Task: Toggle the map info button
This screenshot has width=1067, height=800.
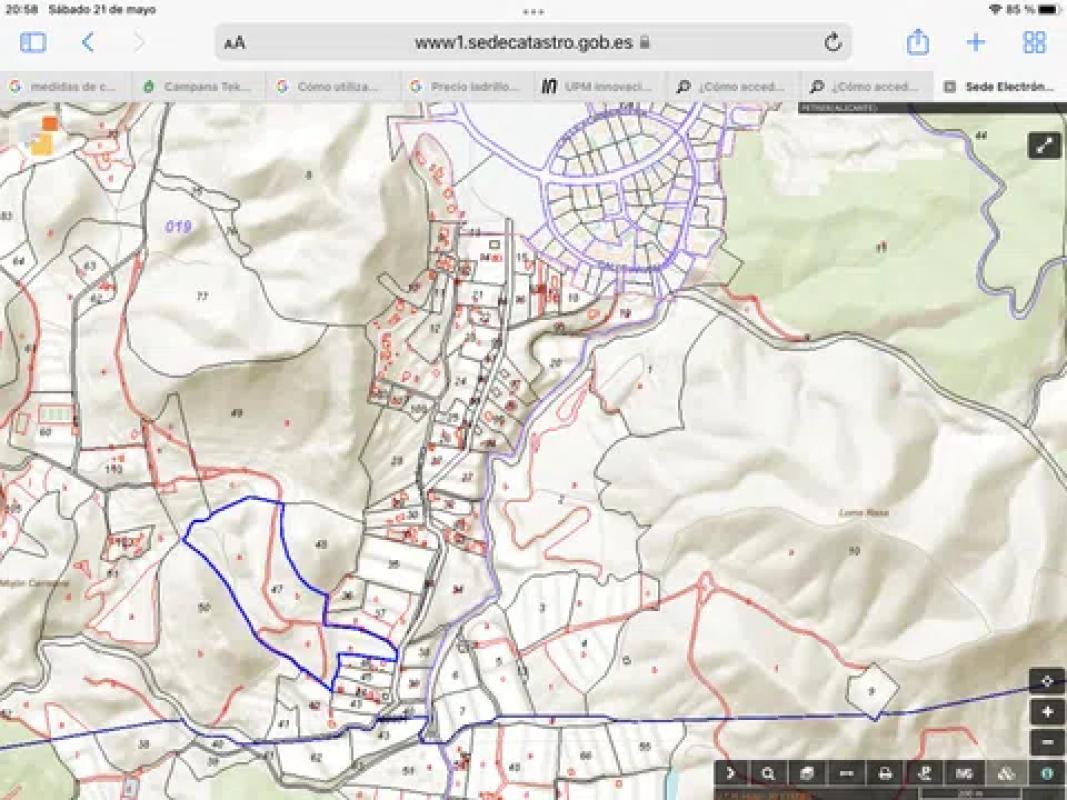Action: tap(1047, 773)
